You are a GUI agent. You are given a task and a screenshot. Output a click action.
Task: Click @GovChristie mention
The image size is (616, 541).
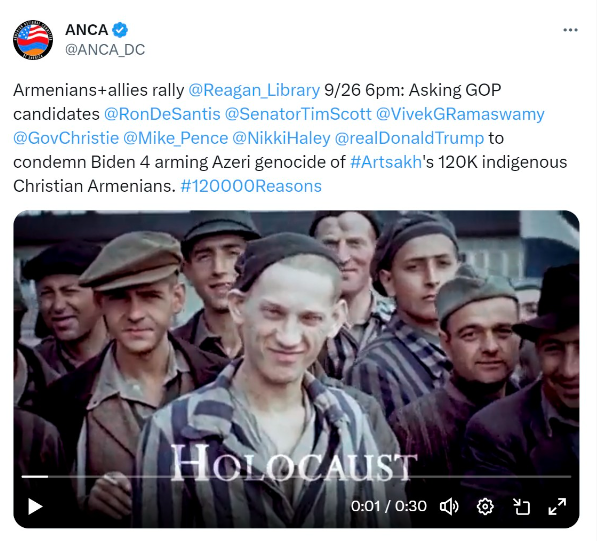[66, 138]
